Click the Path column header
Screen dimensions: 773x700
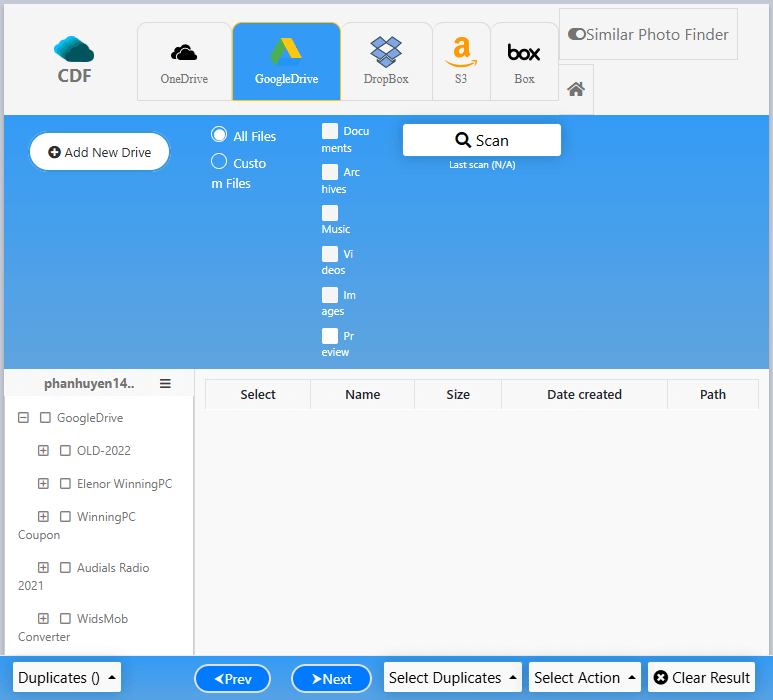point(713,394)
